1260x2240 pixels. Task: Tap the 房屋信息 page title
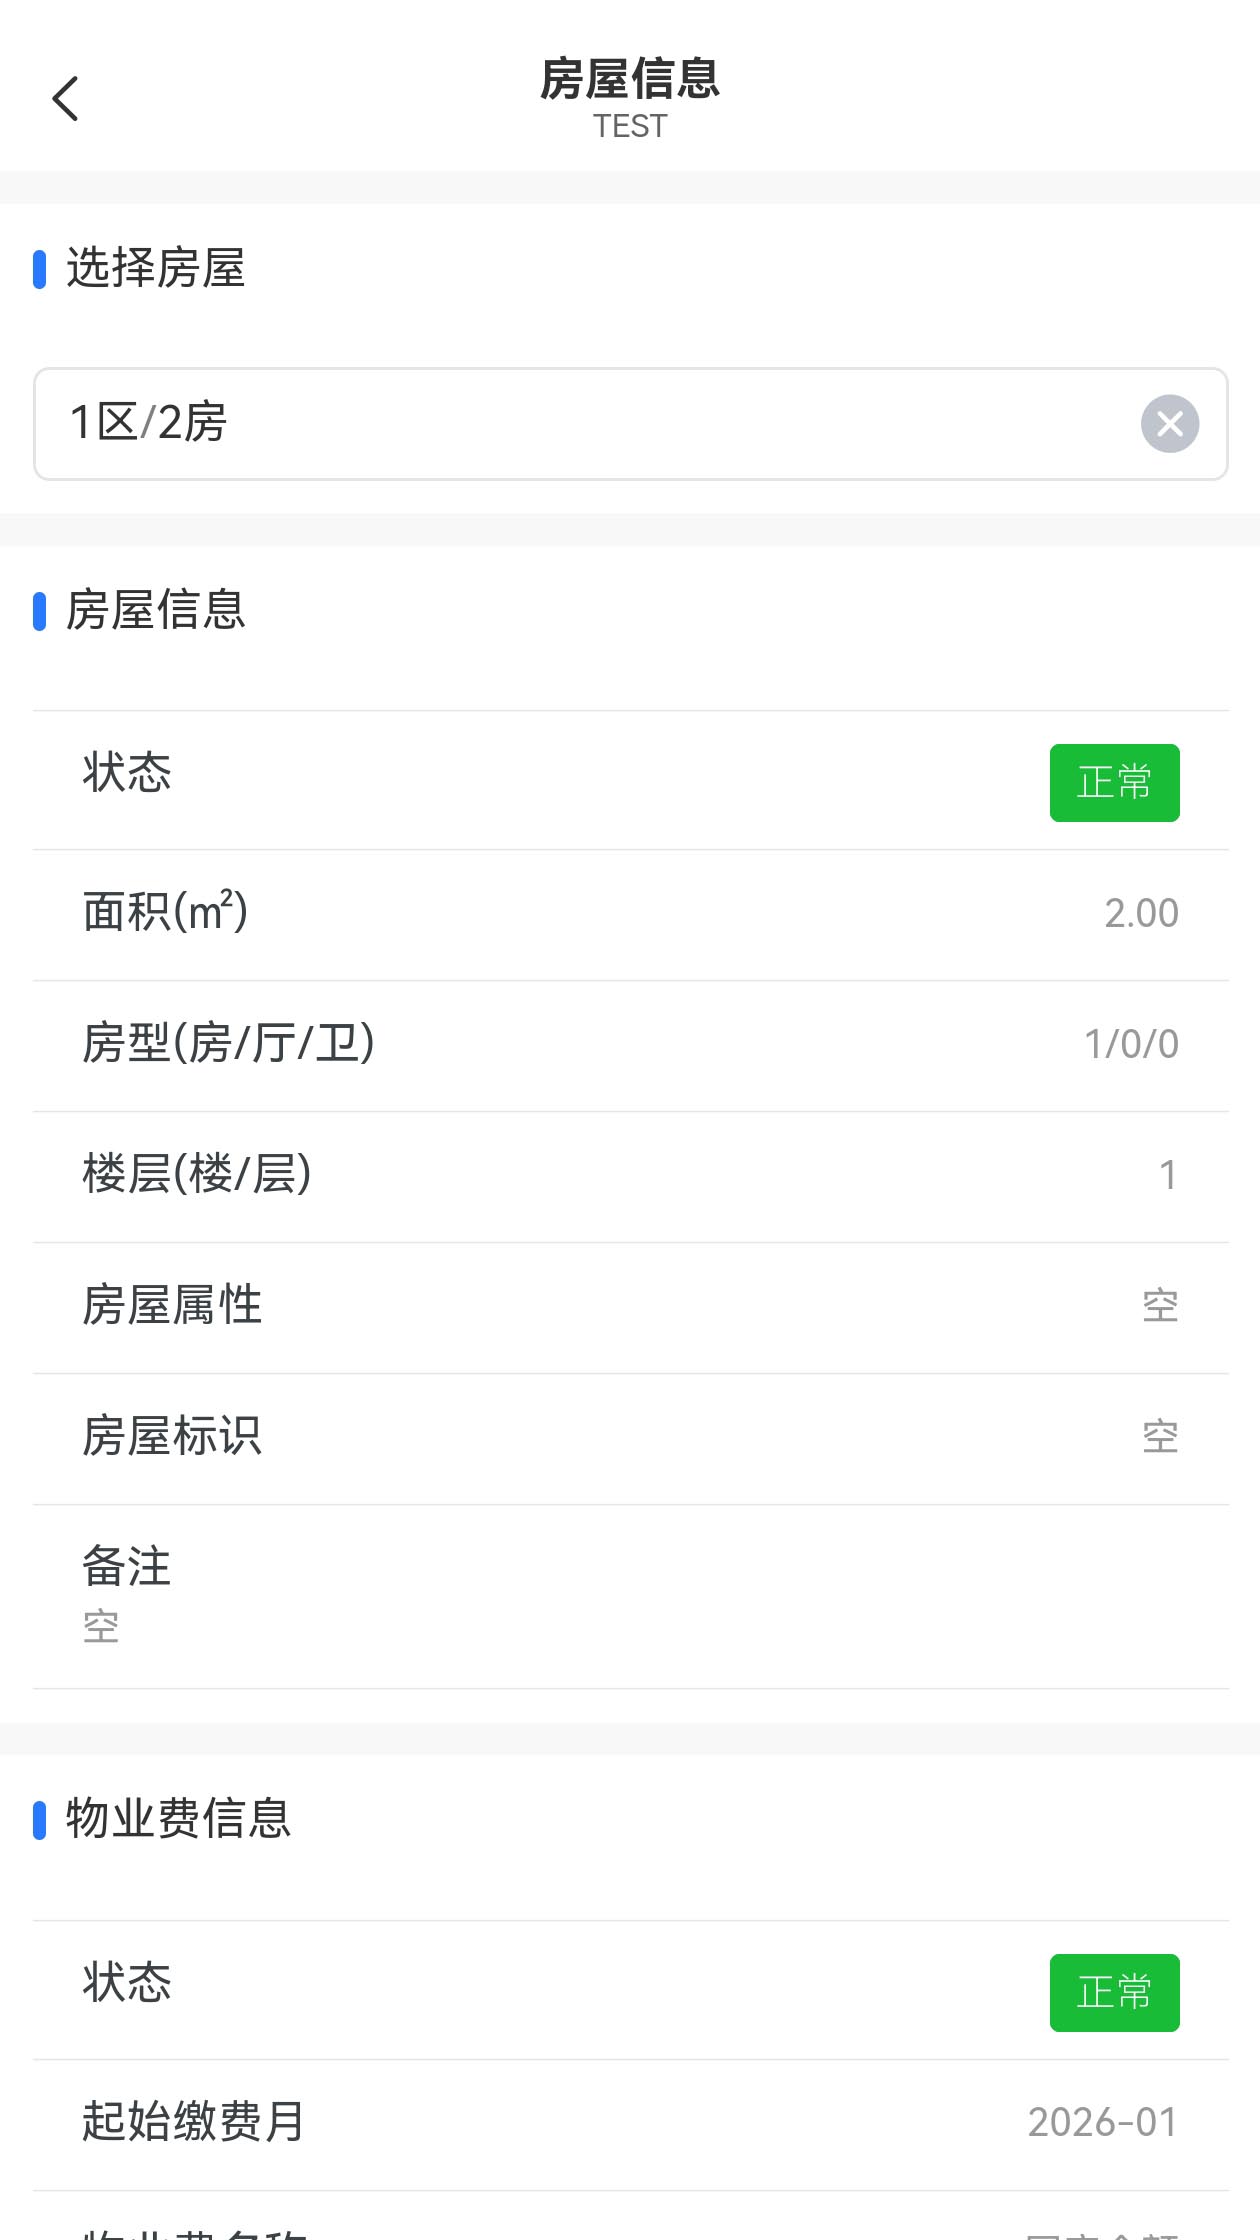point(629,79)
